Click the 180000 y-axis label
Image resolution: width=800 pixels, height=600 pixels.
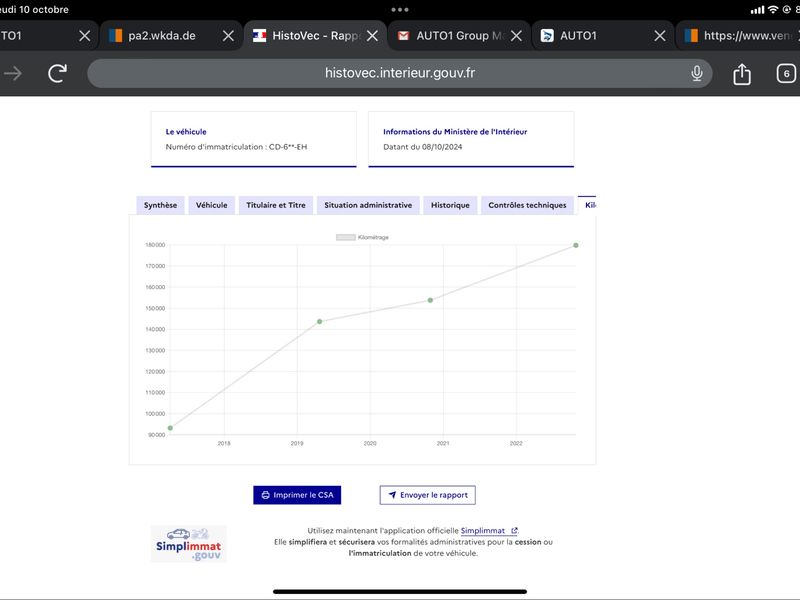point(155,245)
